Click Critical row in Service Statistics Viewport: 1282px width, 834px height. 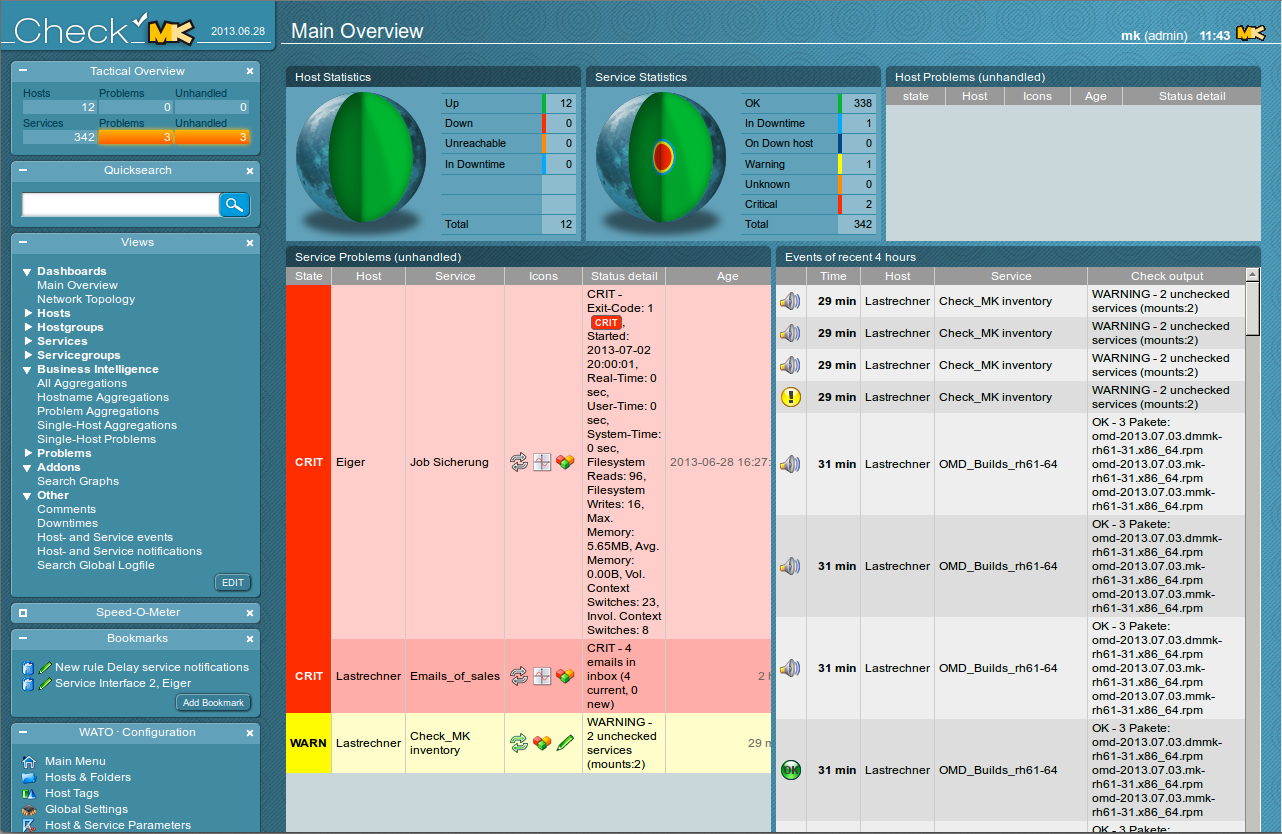(808, 204)
